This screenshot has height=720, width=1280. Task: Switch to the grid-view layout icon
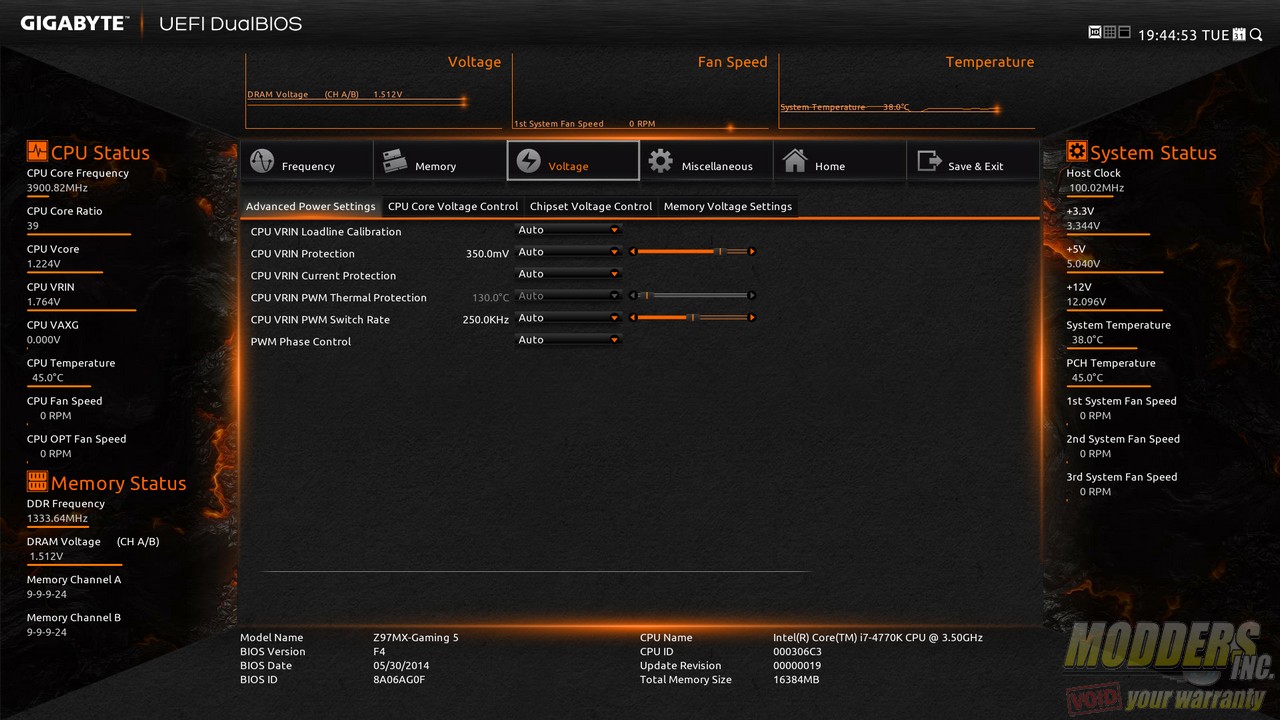pyautogui.click(x=1109, y=33)
